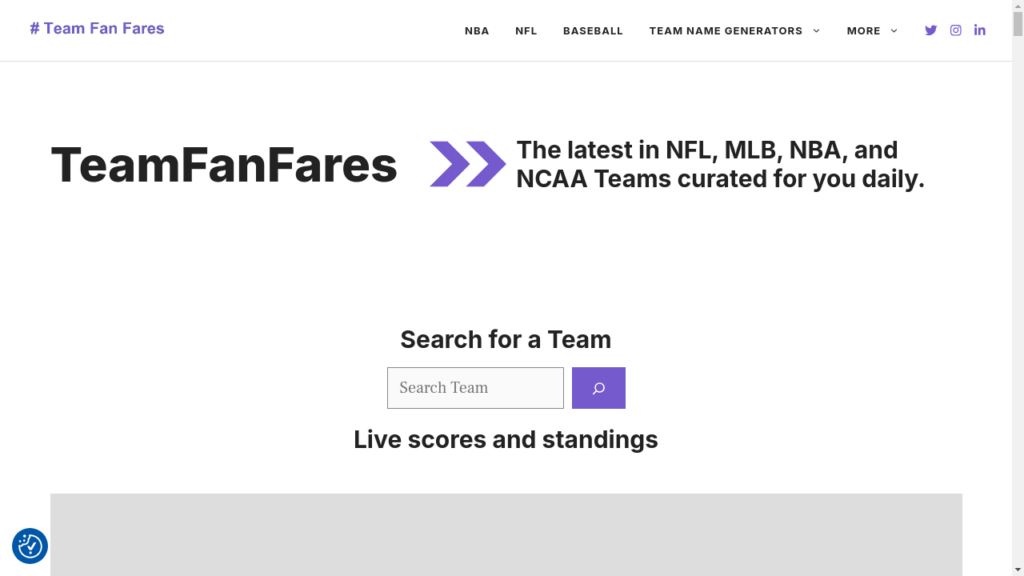The image size is (1024, 576).
Task: Click the purple double-chevron logo graphic
Action: 467,164
